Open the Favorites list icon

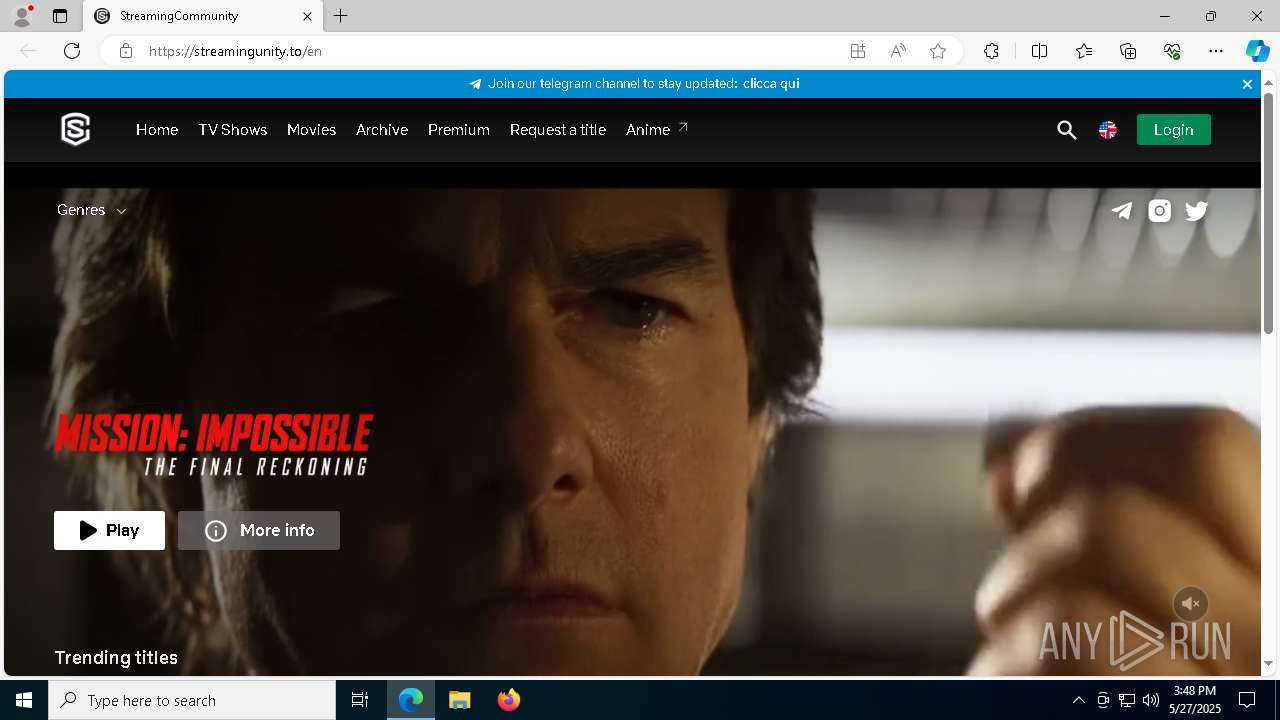1084,51
